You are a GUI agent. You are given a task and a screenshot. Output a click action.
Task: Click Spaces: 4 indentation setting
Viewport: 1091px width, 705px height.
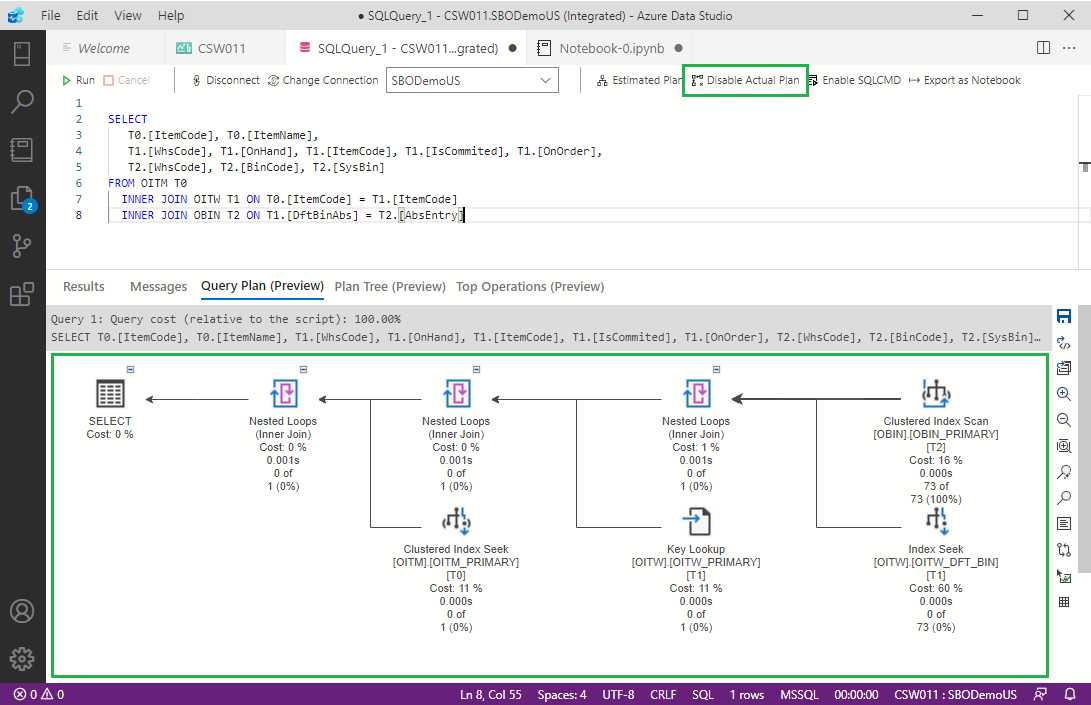point(562,694)
